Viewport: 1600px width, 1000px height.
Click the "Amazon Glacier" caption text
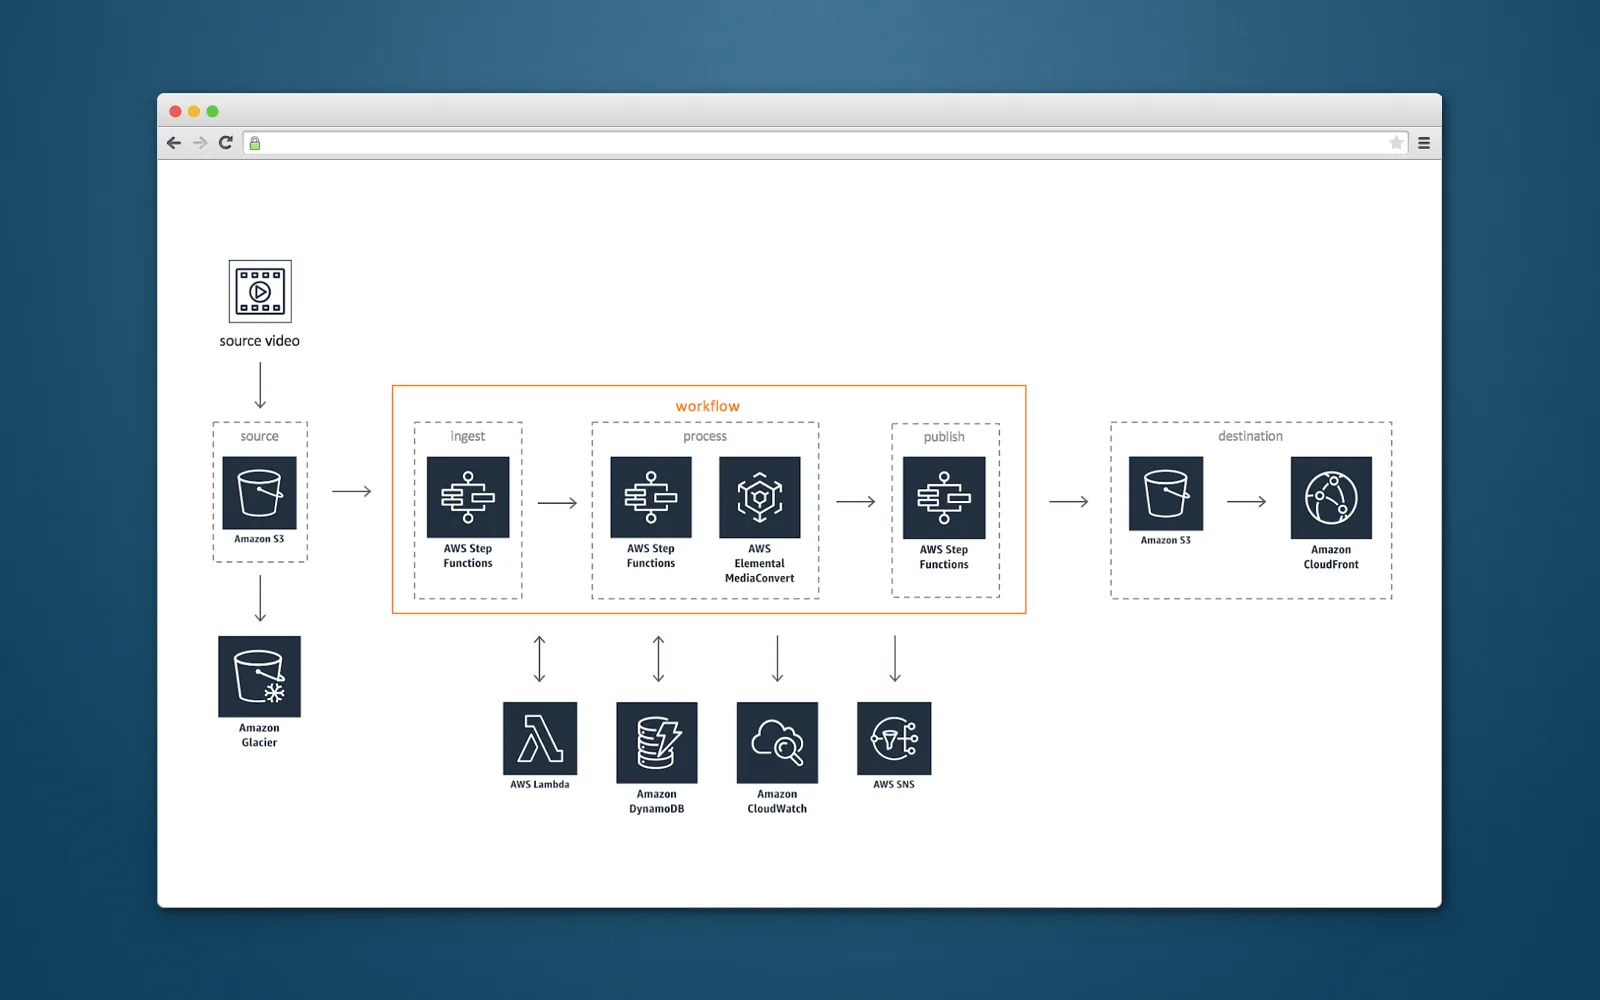259,735
